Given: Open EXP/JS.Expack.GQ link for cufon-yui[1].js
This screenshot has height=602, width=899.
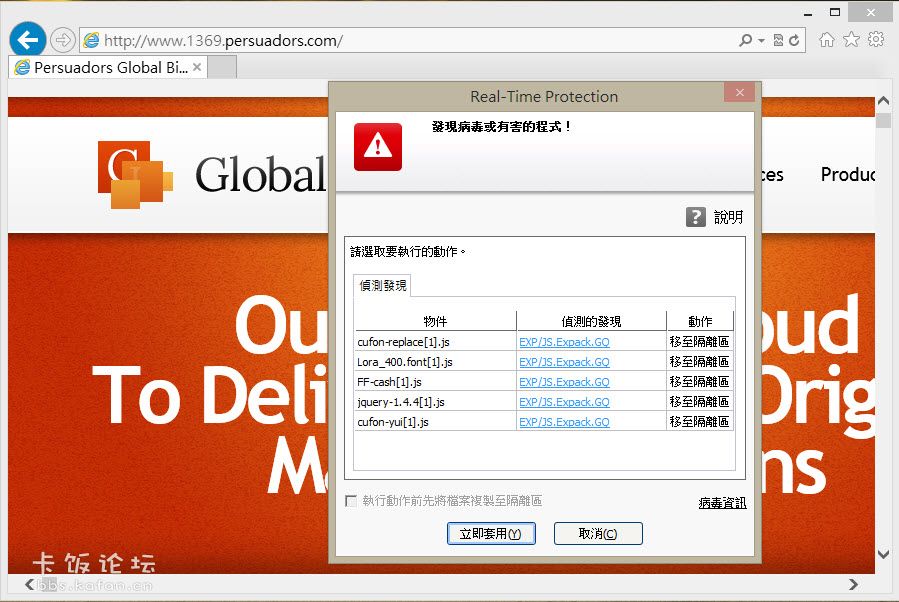Looking at the screenshot, I should pyautogui.click(x=564, y=423).
